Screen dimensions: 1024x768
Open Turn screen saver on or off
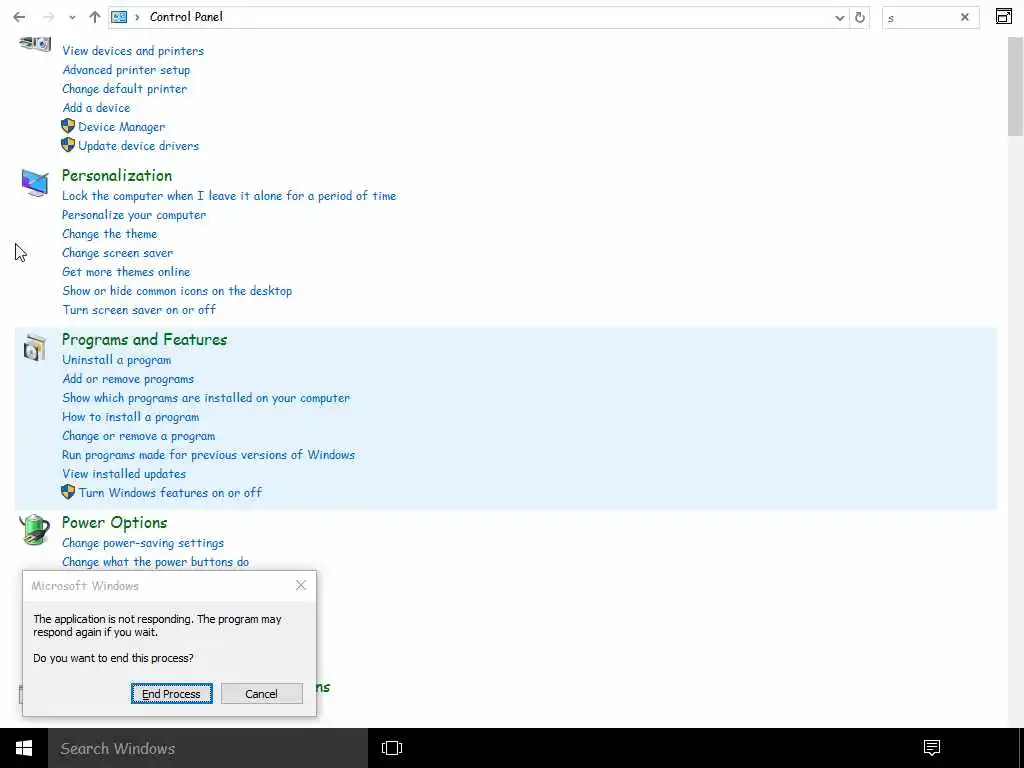(x=139, y=310)
